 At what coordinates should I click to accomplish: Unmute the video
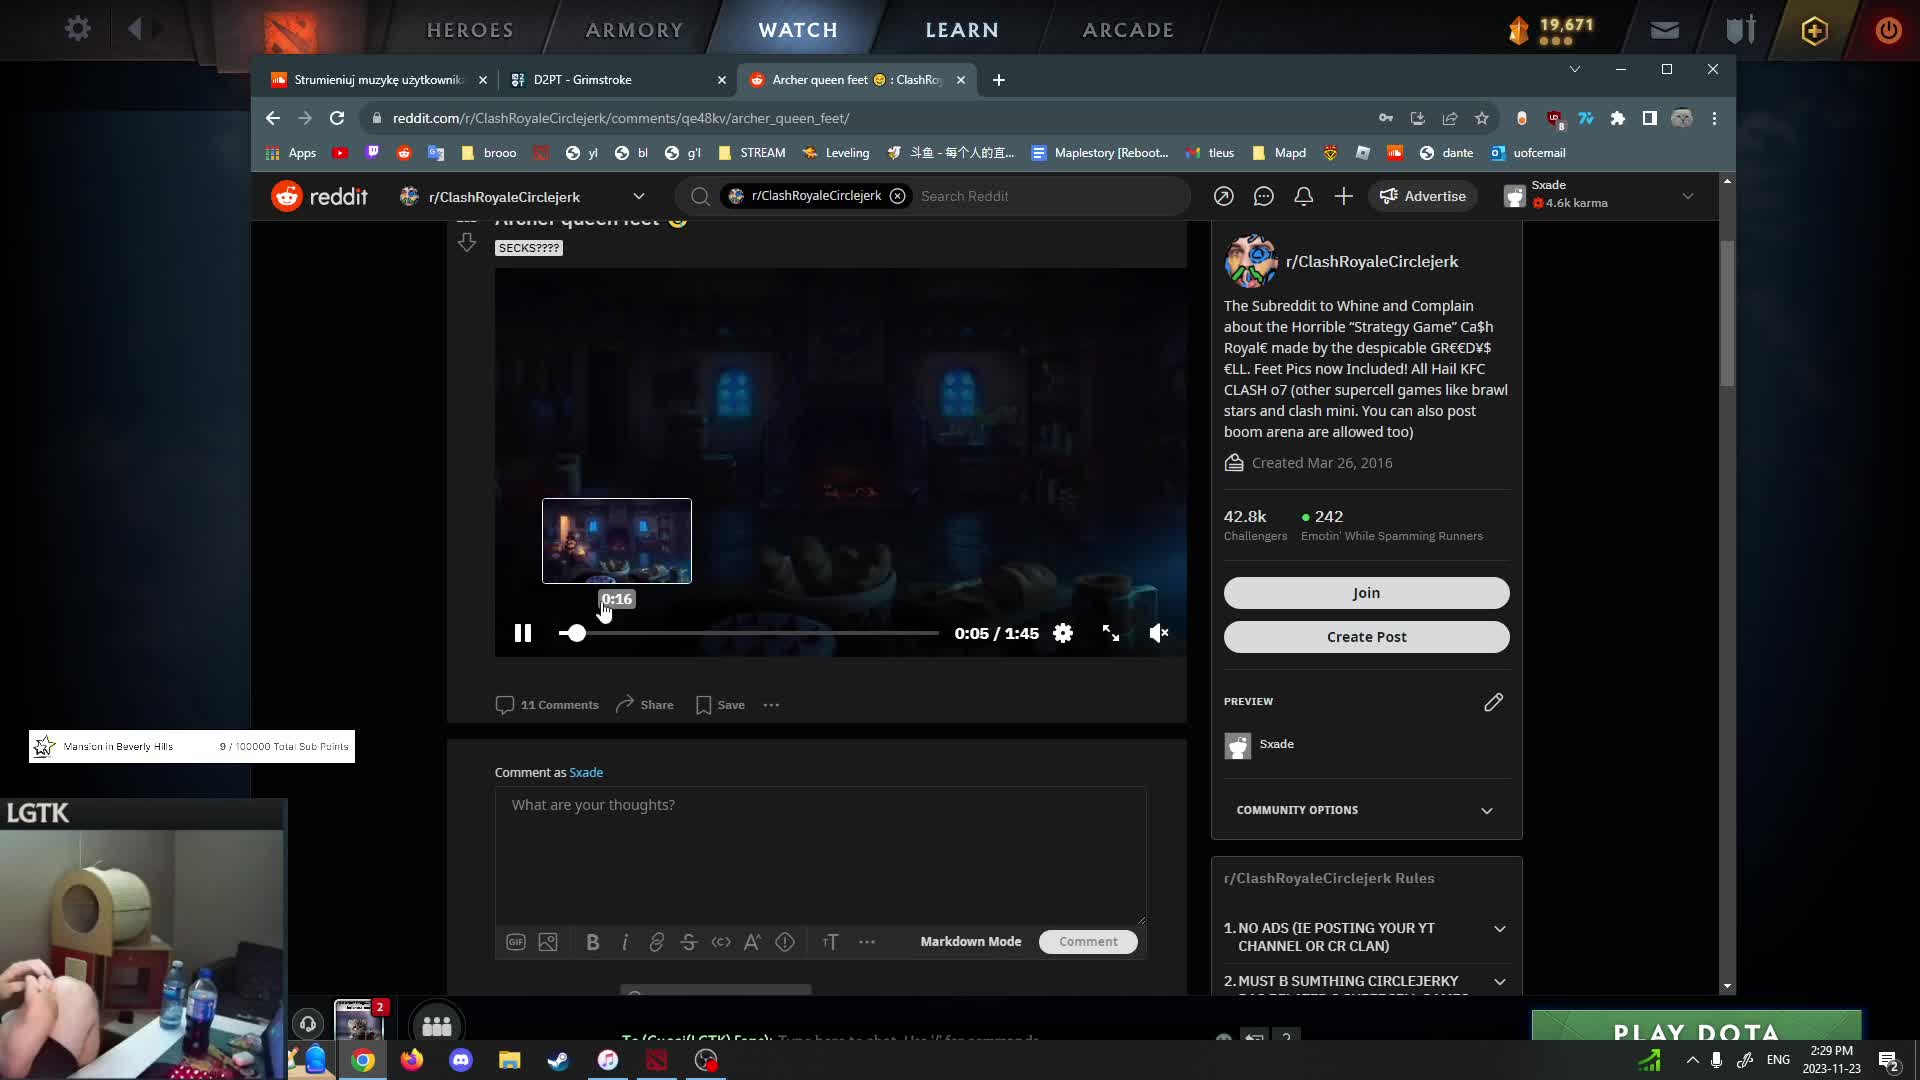point(1159,633)
